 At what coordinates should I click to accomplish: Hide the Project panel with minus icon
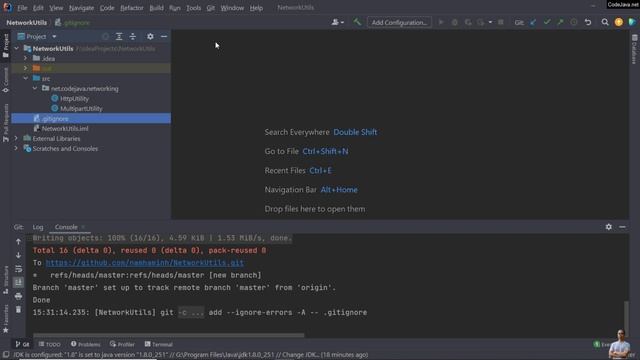[164, 37]
